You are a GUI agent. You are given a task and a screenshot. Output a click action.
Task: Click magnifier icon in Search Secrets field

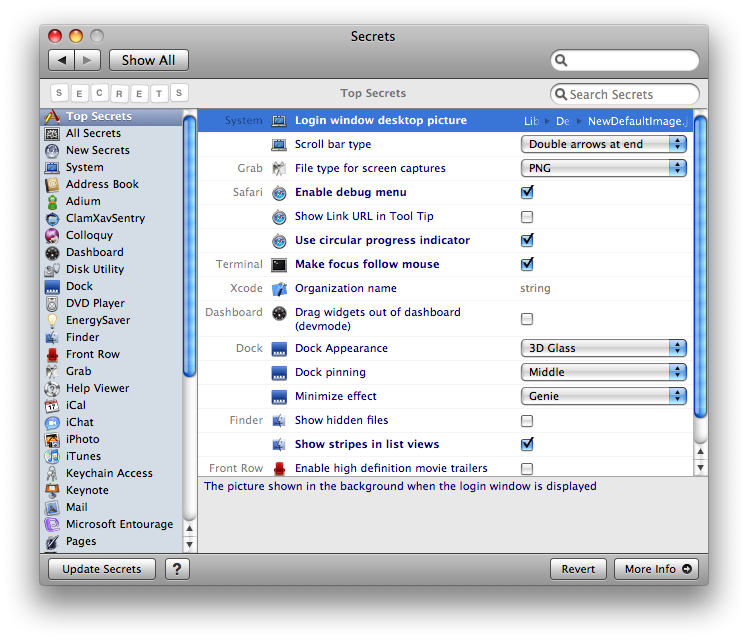(561, 94)
